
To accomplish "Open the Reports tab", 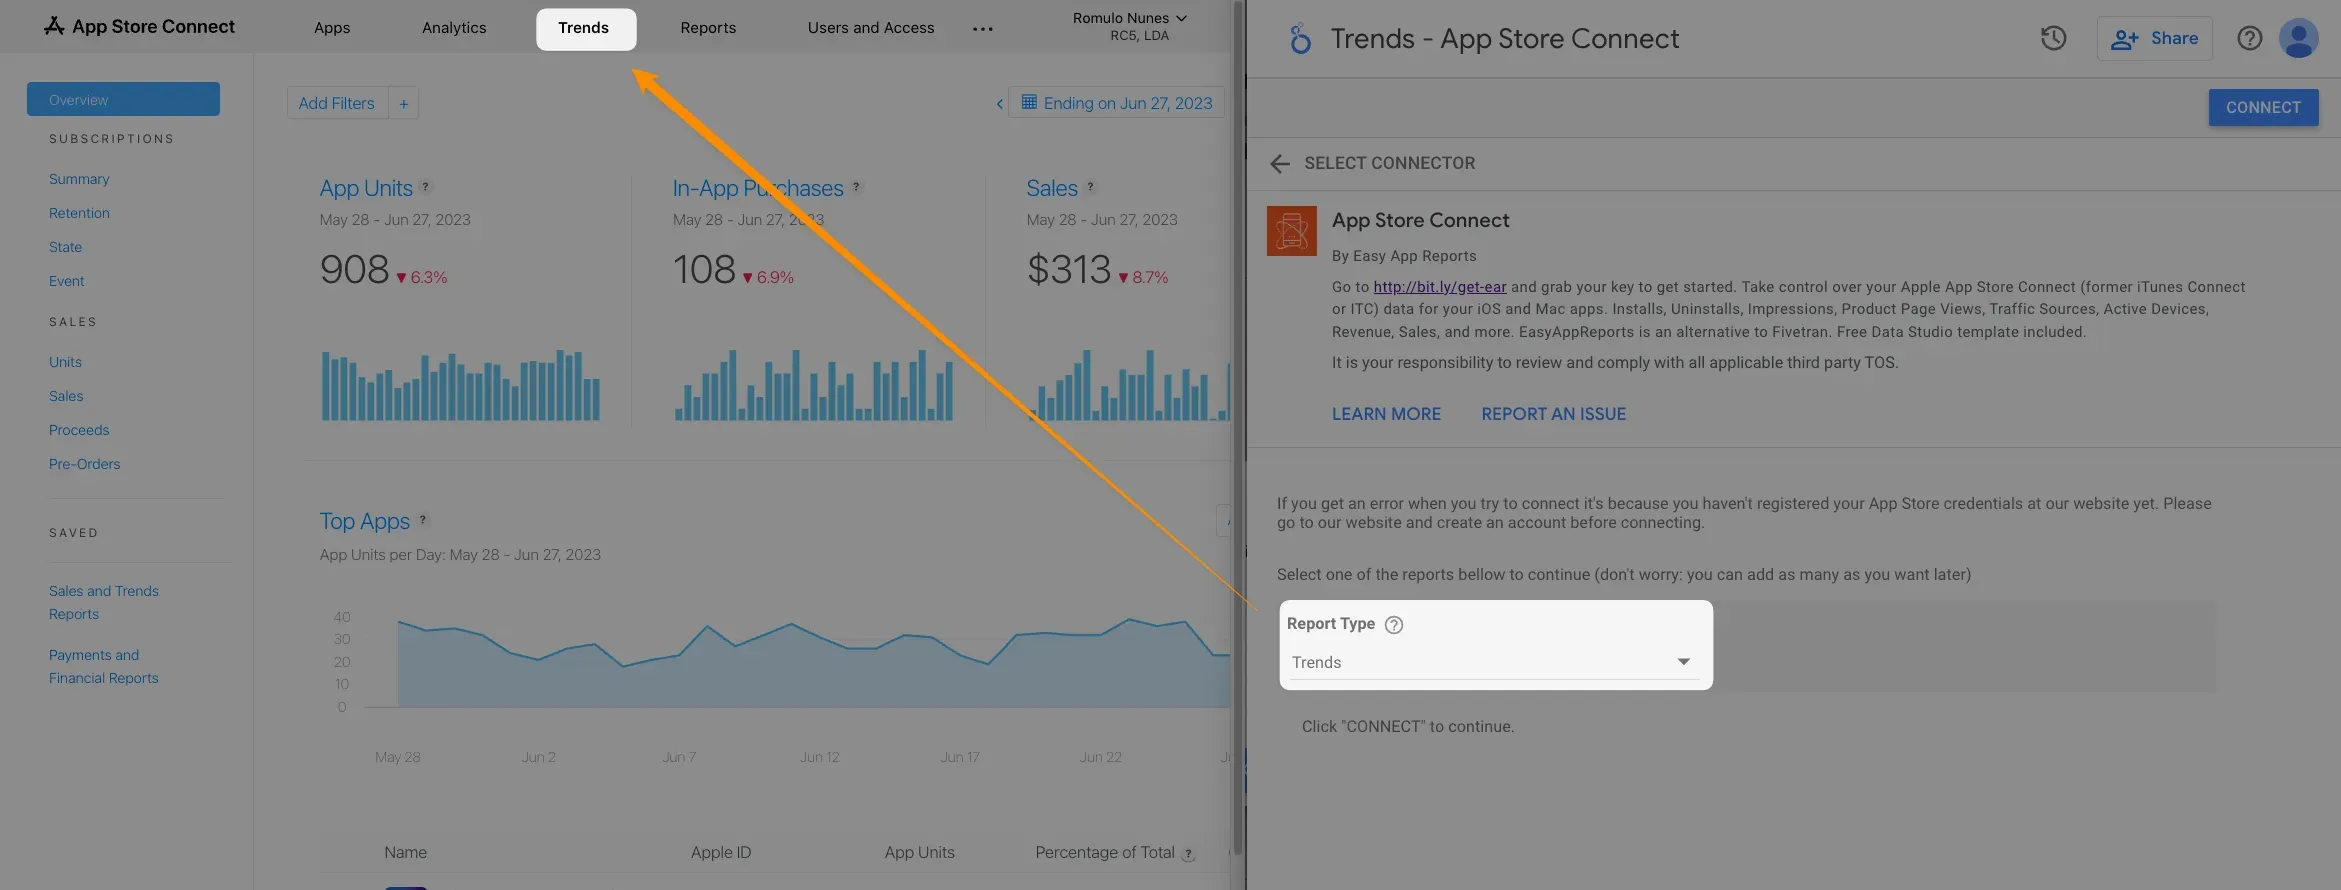I will coord(708,28).
